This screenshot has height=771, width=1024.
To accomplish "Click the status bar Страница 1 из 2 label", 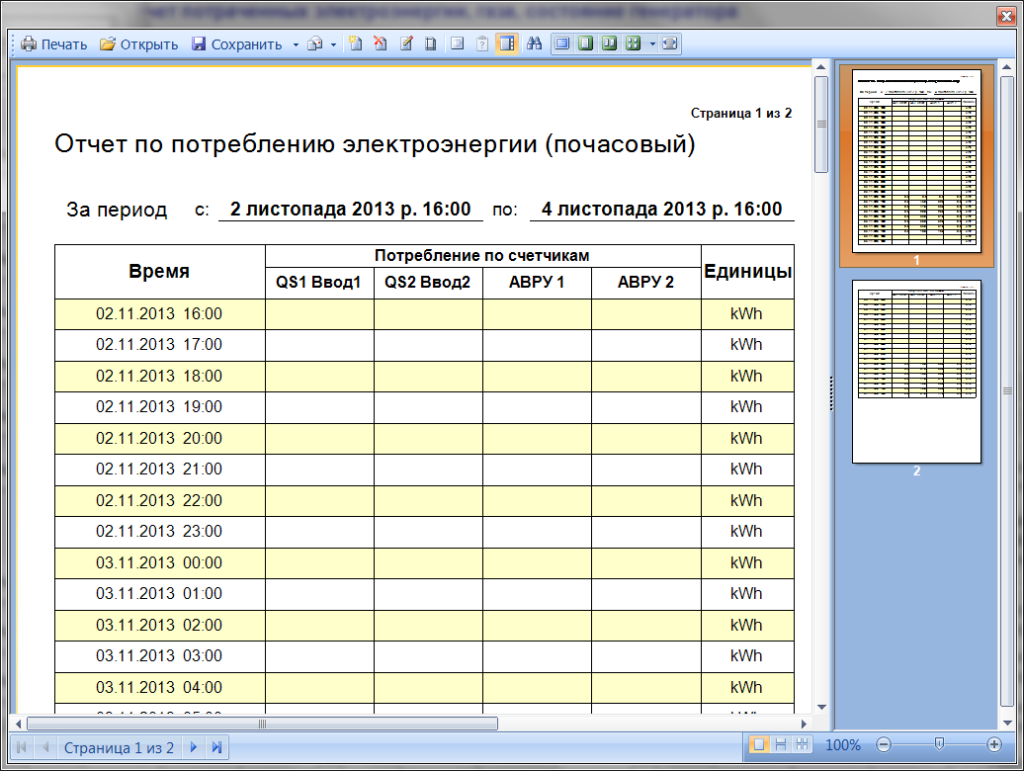I will click(x=119, y=747).
